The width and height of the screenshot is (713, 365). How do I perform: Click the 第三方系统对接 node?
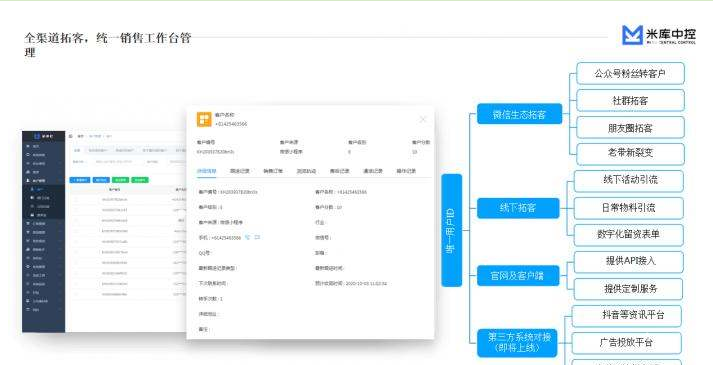tap(517, 343)
